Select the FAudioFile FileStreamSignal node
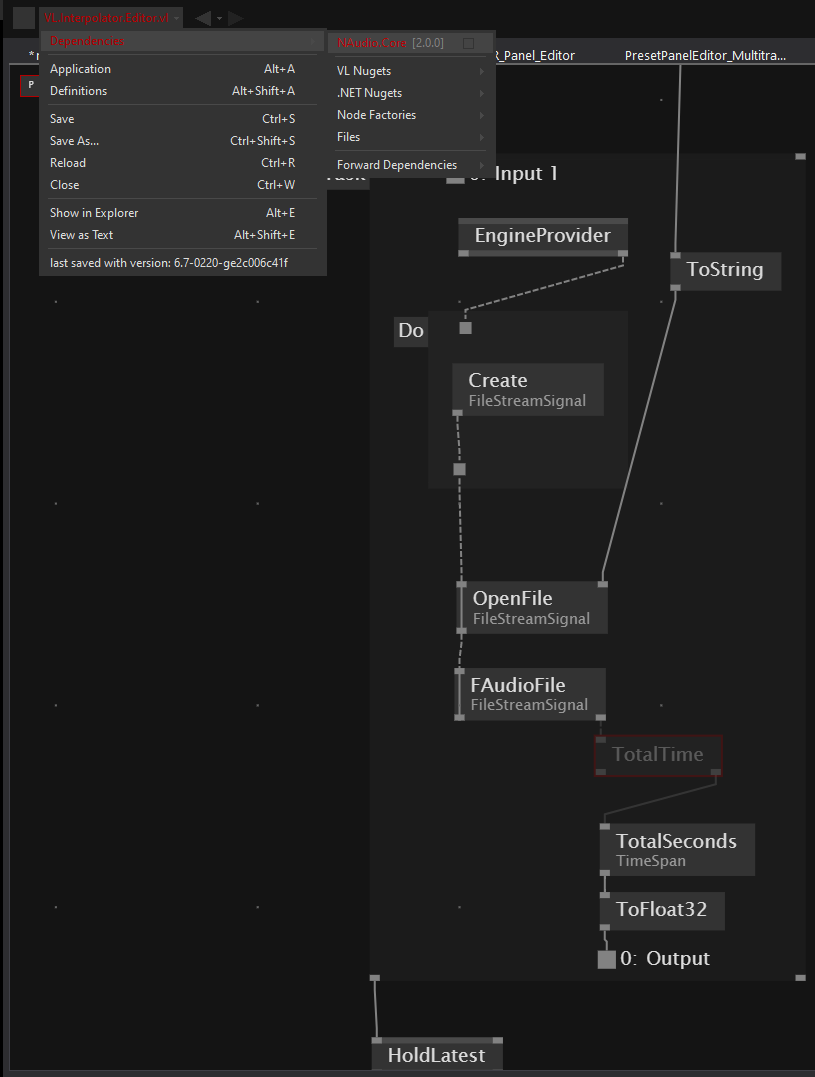Viewport: 815px width, 1077px height. pyautogui.click(x=529, y=694)
